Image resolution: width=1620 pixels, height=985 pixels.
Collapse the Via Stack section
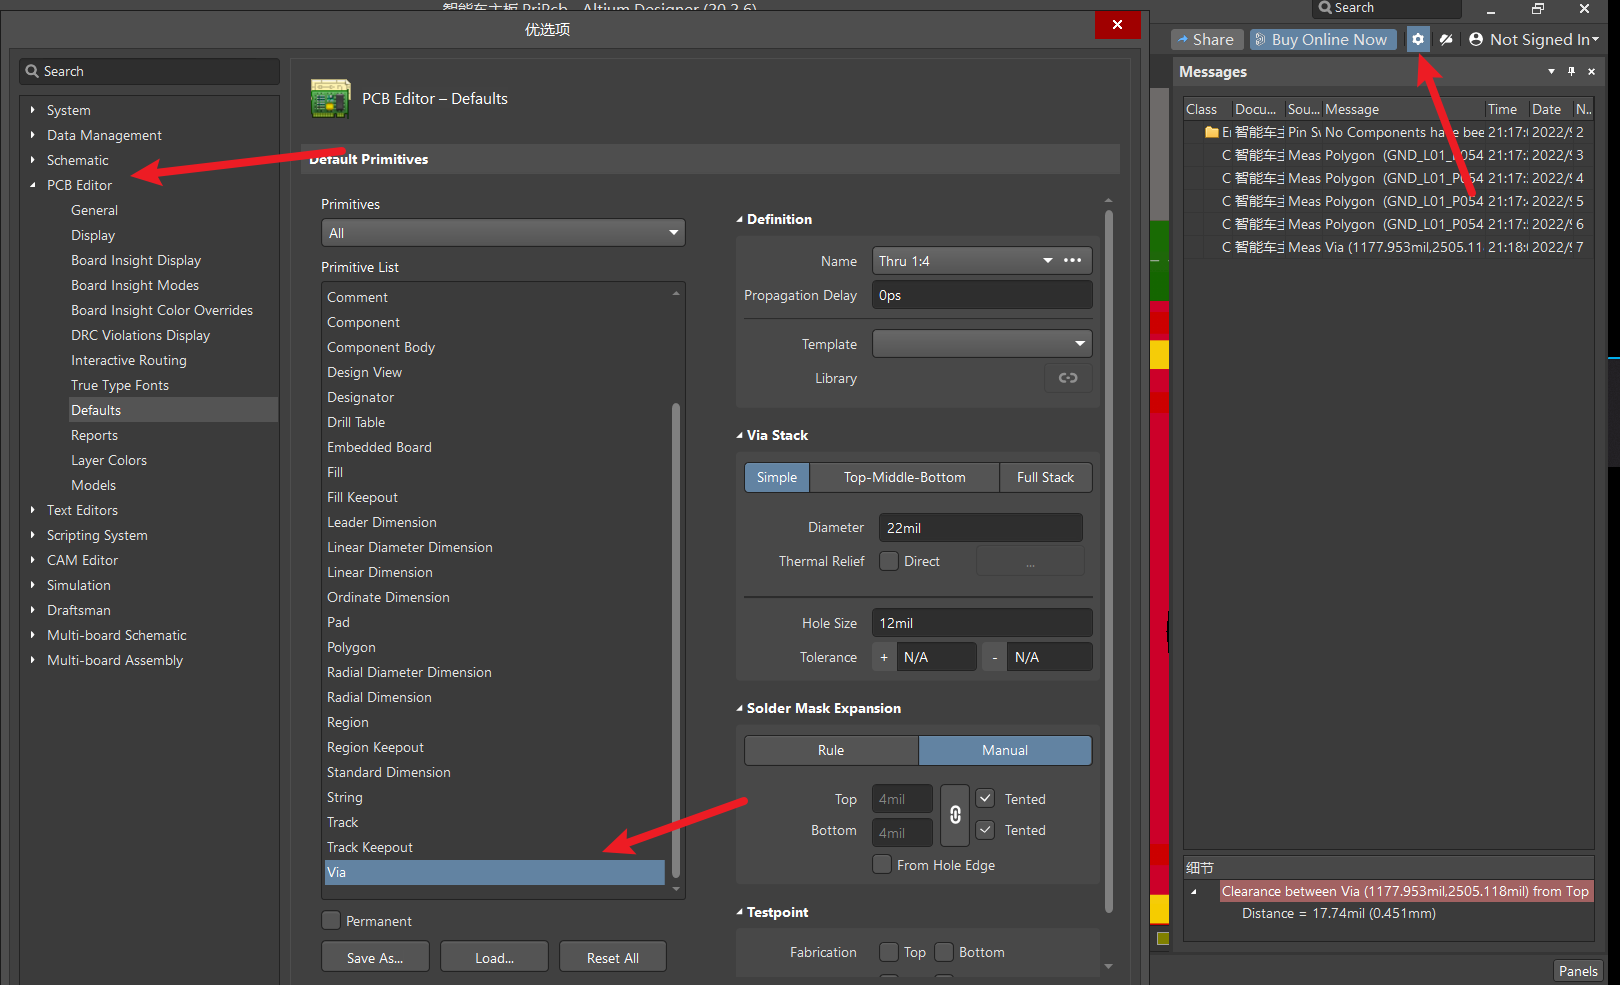click(x=740, y=435)
